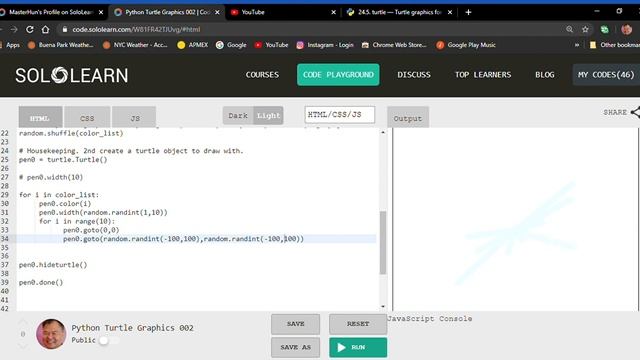Open the APMEX bookmark
Screen dimensions: 640x360
193,45
